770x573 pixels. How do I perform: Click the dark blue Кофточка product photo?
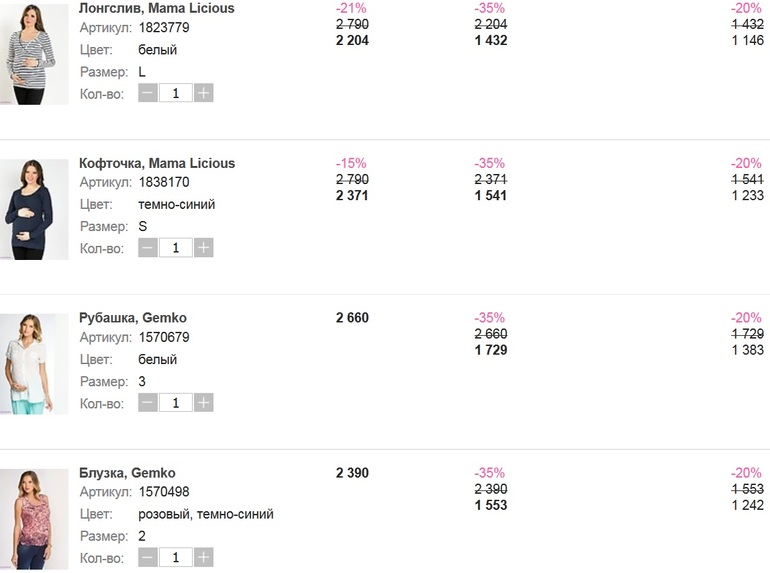(33, 209)
